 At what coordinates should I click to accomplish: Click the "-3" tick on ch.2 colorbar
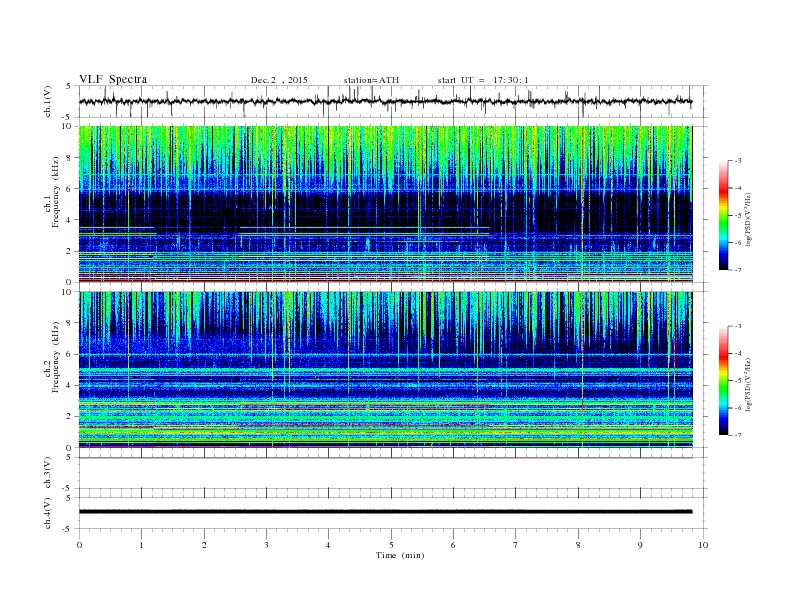click(737, 326)
